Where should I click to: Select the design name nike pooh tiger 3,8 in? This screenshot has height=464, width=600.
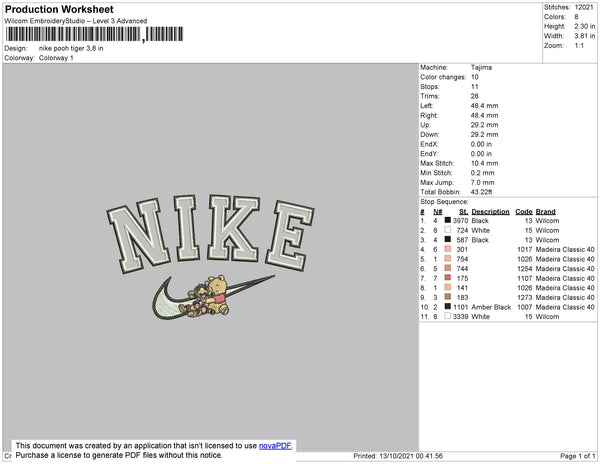(71, 49)
